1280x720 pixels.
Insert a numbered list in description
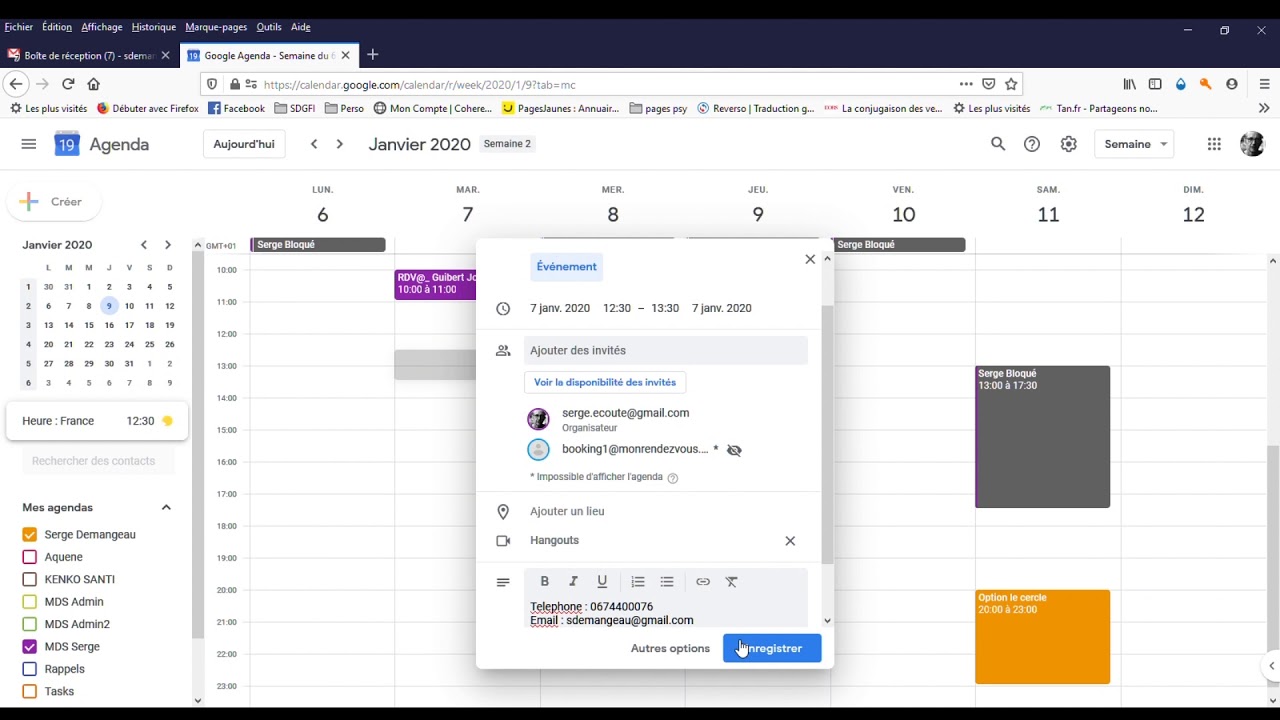pos(638,581)
